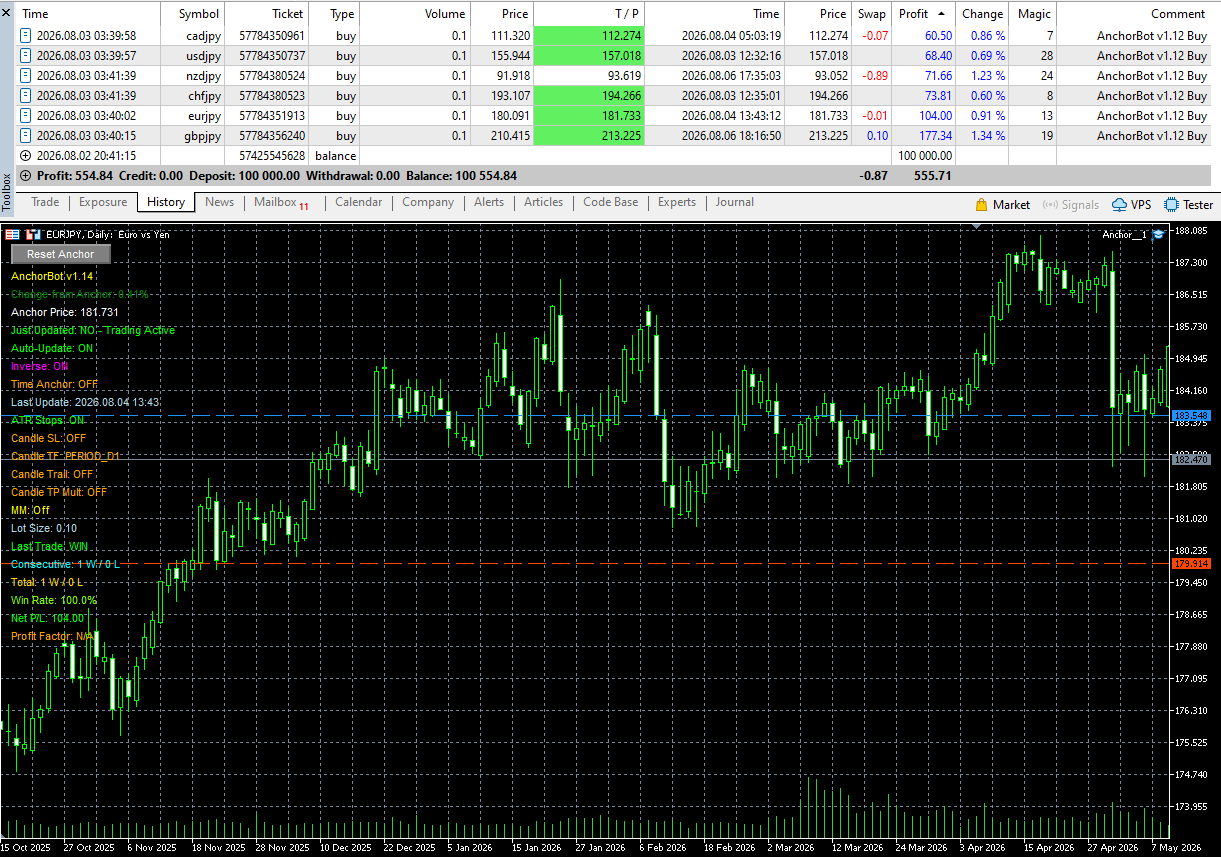
Task: Sort by the Swap column header
Action: pos(872,14)
